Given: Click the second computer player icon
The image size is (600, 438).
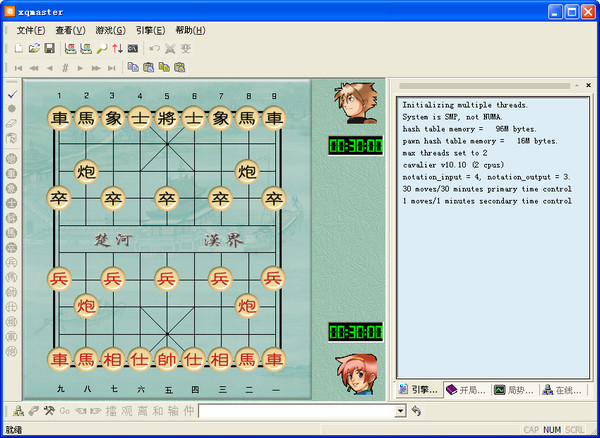Looking at the screenshot, I should [86, 48].
